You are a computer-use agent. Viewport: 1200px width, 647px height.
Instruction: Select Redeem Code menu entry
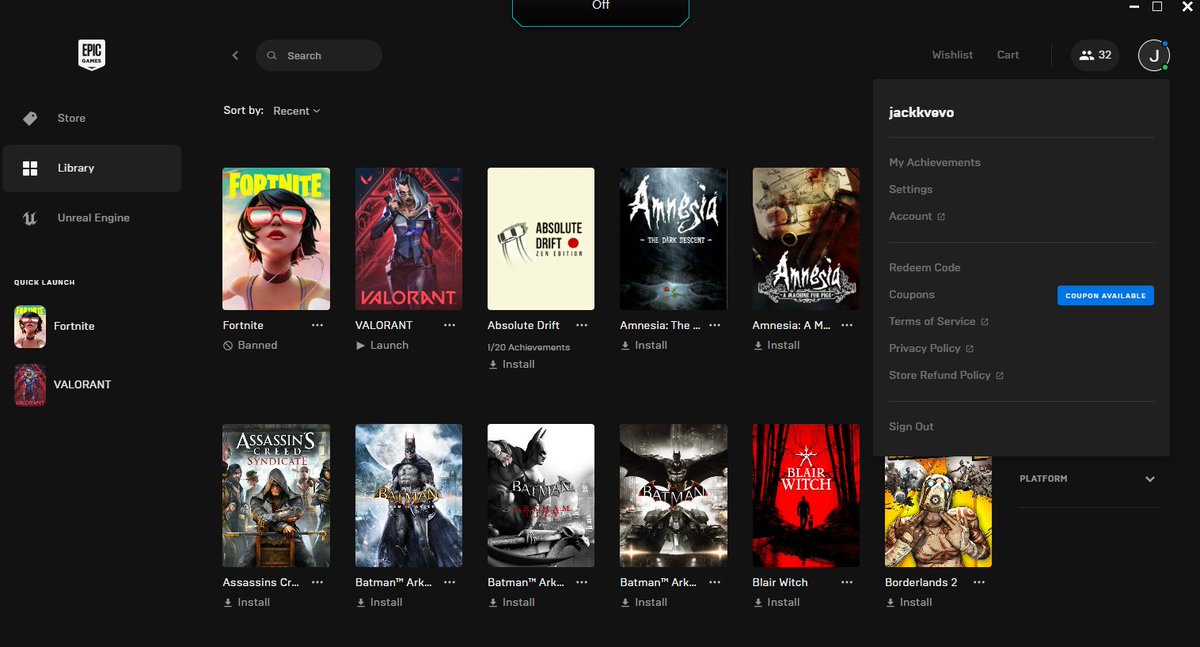(924, 268)
